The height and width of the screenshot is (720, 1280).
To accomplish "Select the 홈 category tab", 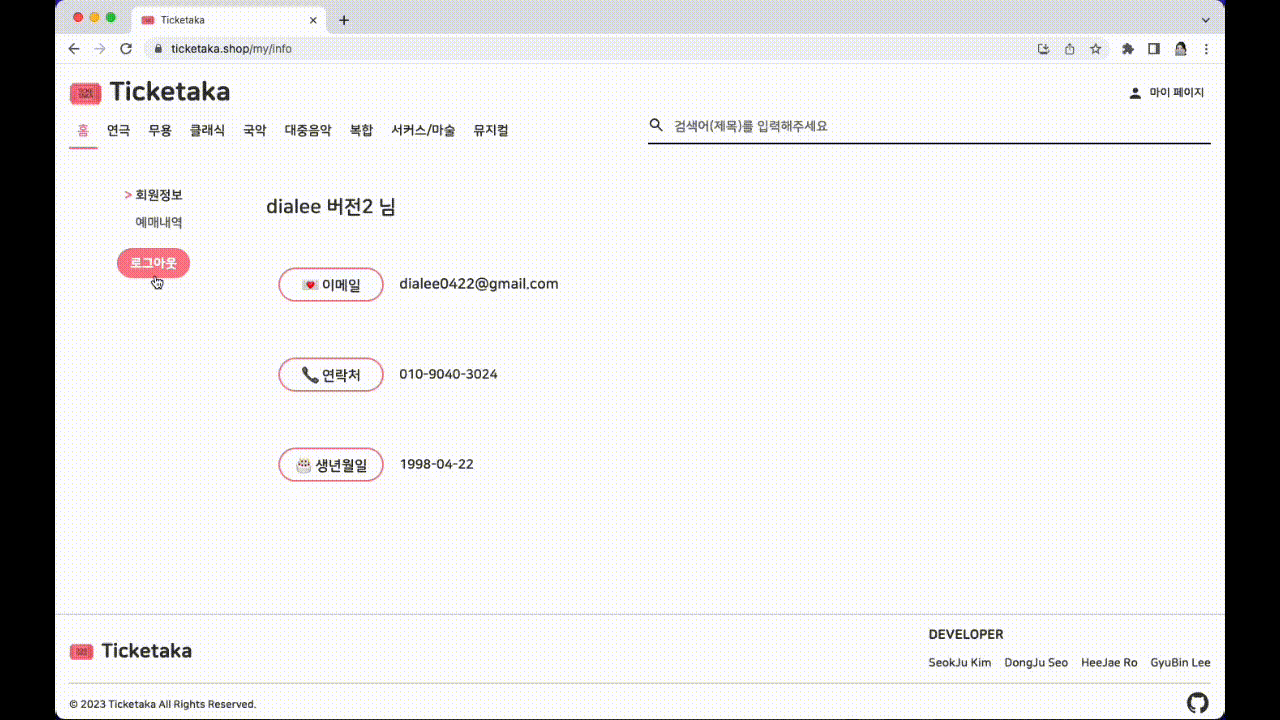I will coord(83,130).
